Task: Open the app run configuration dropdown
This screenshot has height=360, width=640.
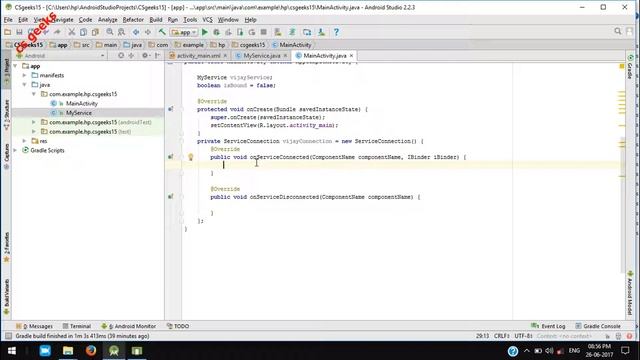Action: coord(184,32)
